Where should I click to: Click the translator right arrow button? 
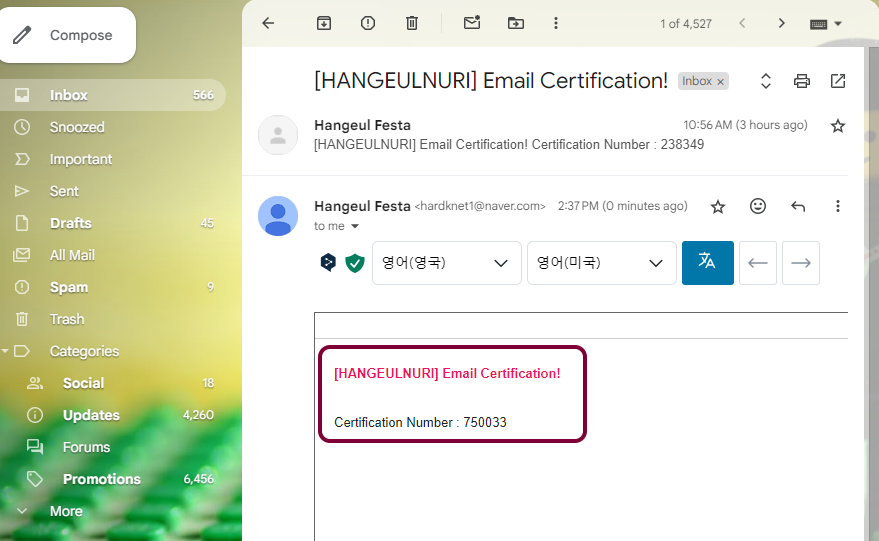click(x=801, y=263)
